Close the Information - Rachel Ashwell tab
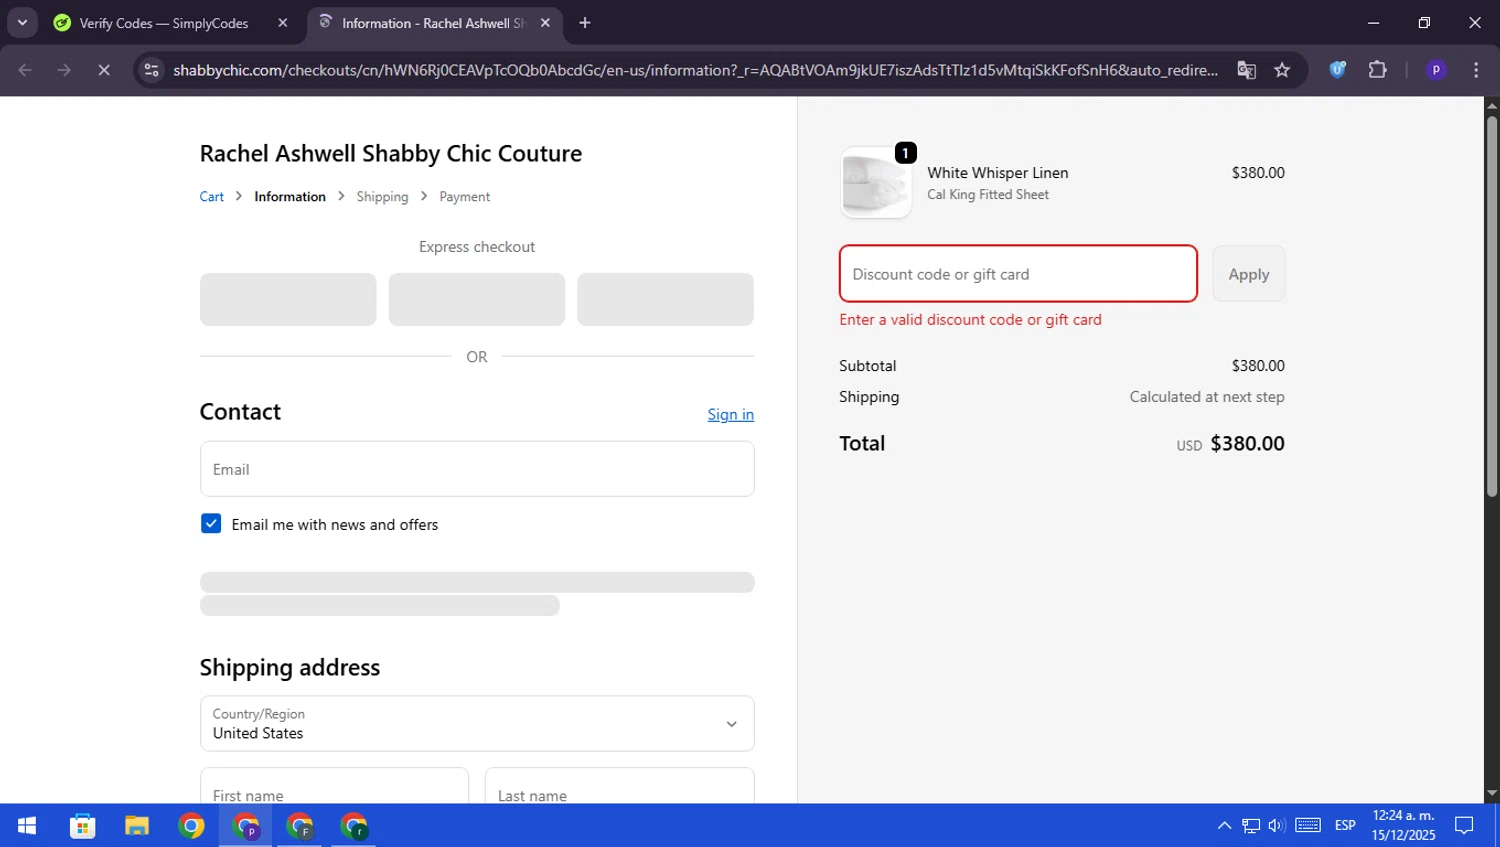Image resolution: width=1500 pixels, height=847 pixels. tap(545, 23)
